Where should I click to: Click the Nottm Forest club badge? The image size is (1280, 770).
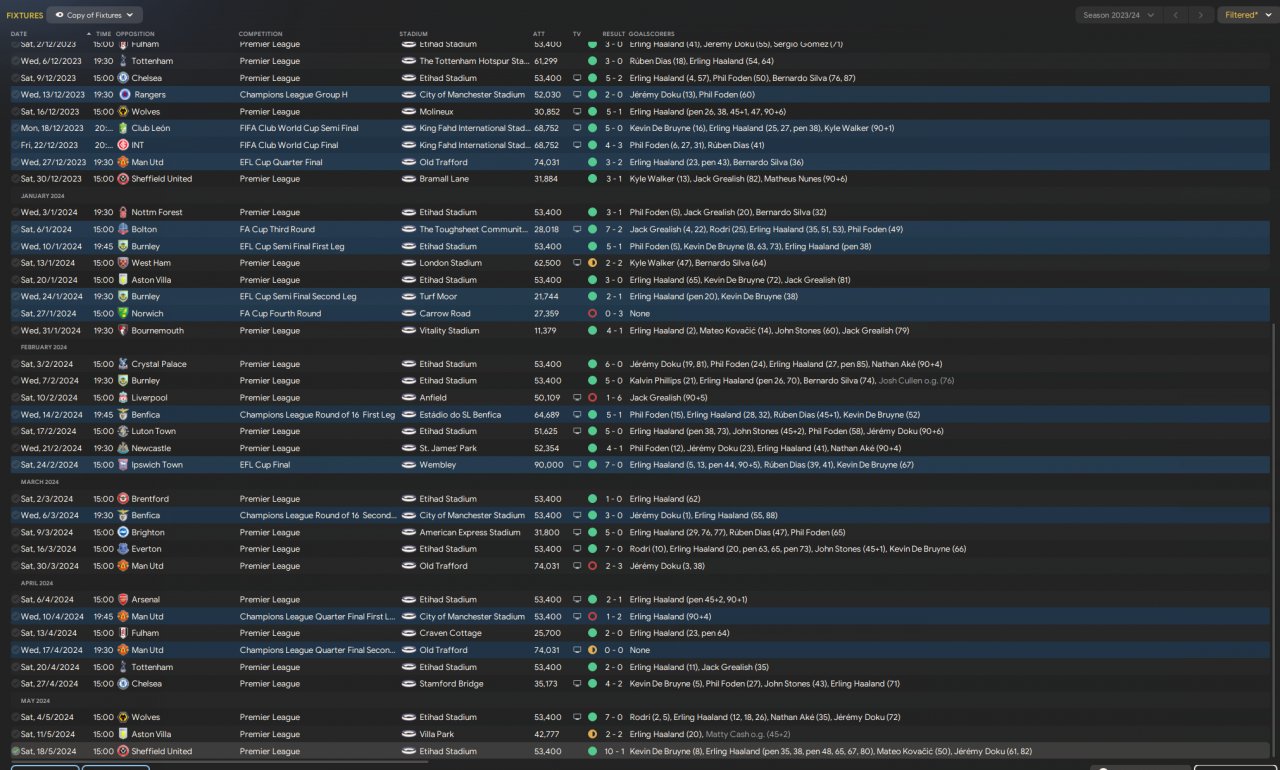pos(123,212)
